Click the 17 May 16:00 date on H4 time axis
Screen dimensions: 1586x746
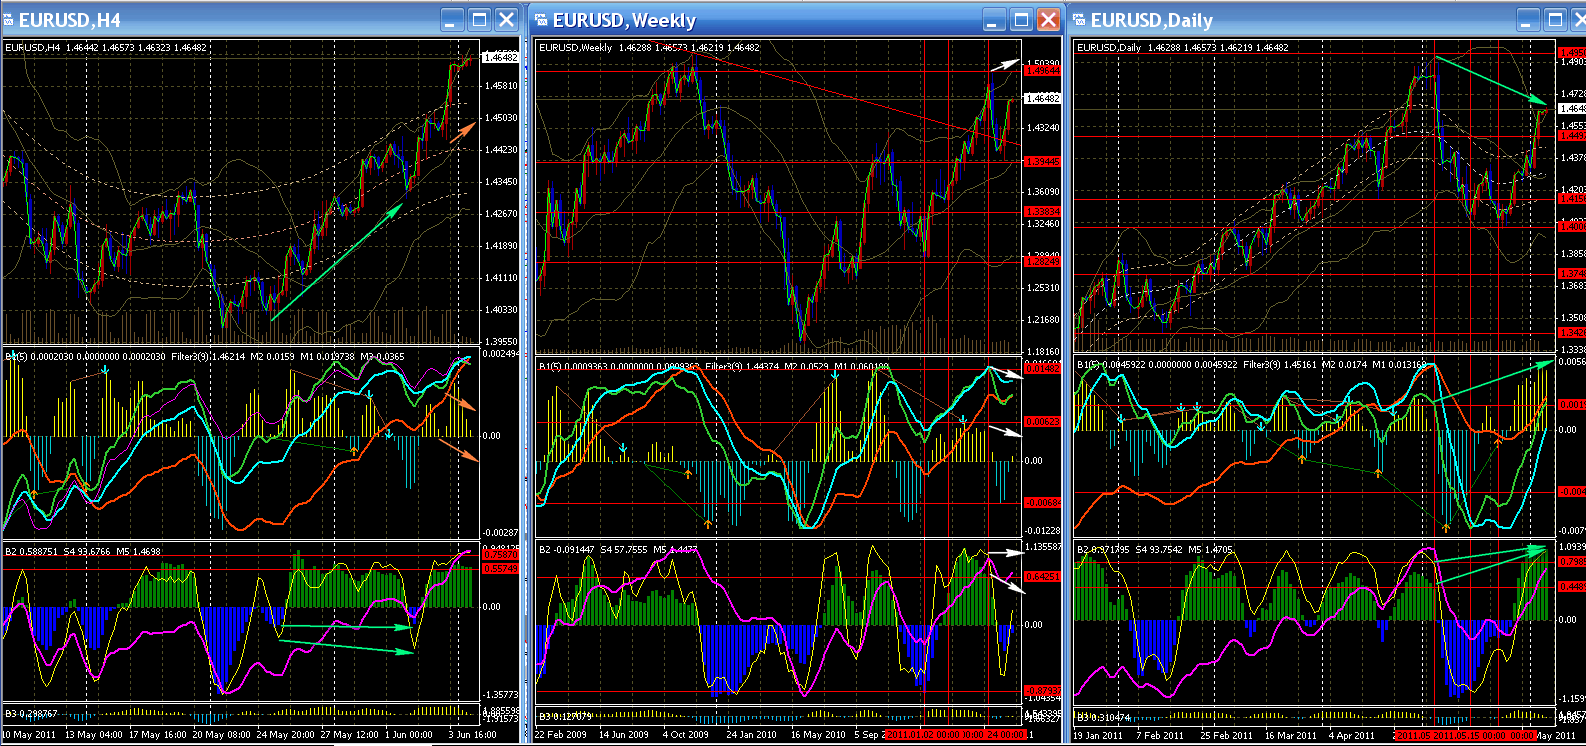(158, 734)
